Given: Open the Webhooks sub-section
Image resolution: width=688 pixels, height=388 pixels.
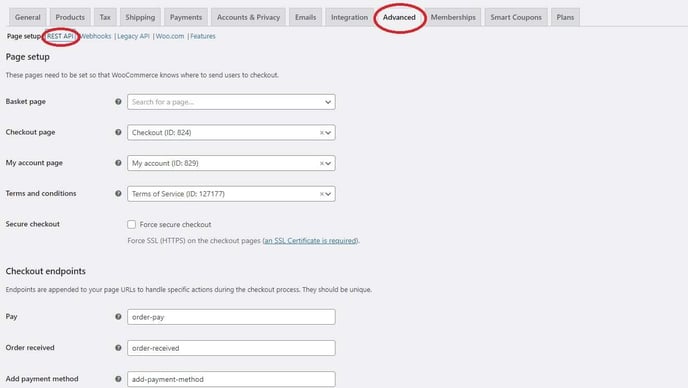Looking at the screenshot, I should [x=95, y=36].
